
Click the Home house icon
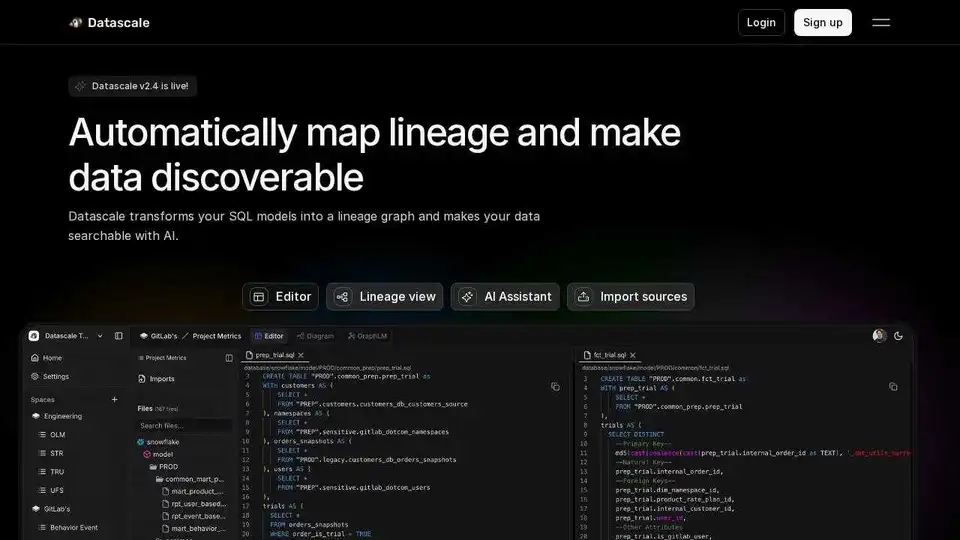[x=35, y=358]
